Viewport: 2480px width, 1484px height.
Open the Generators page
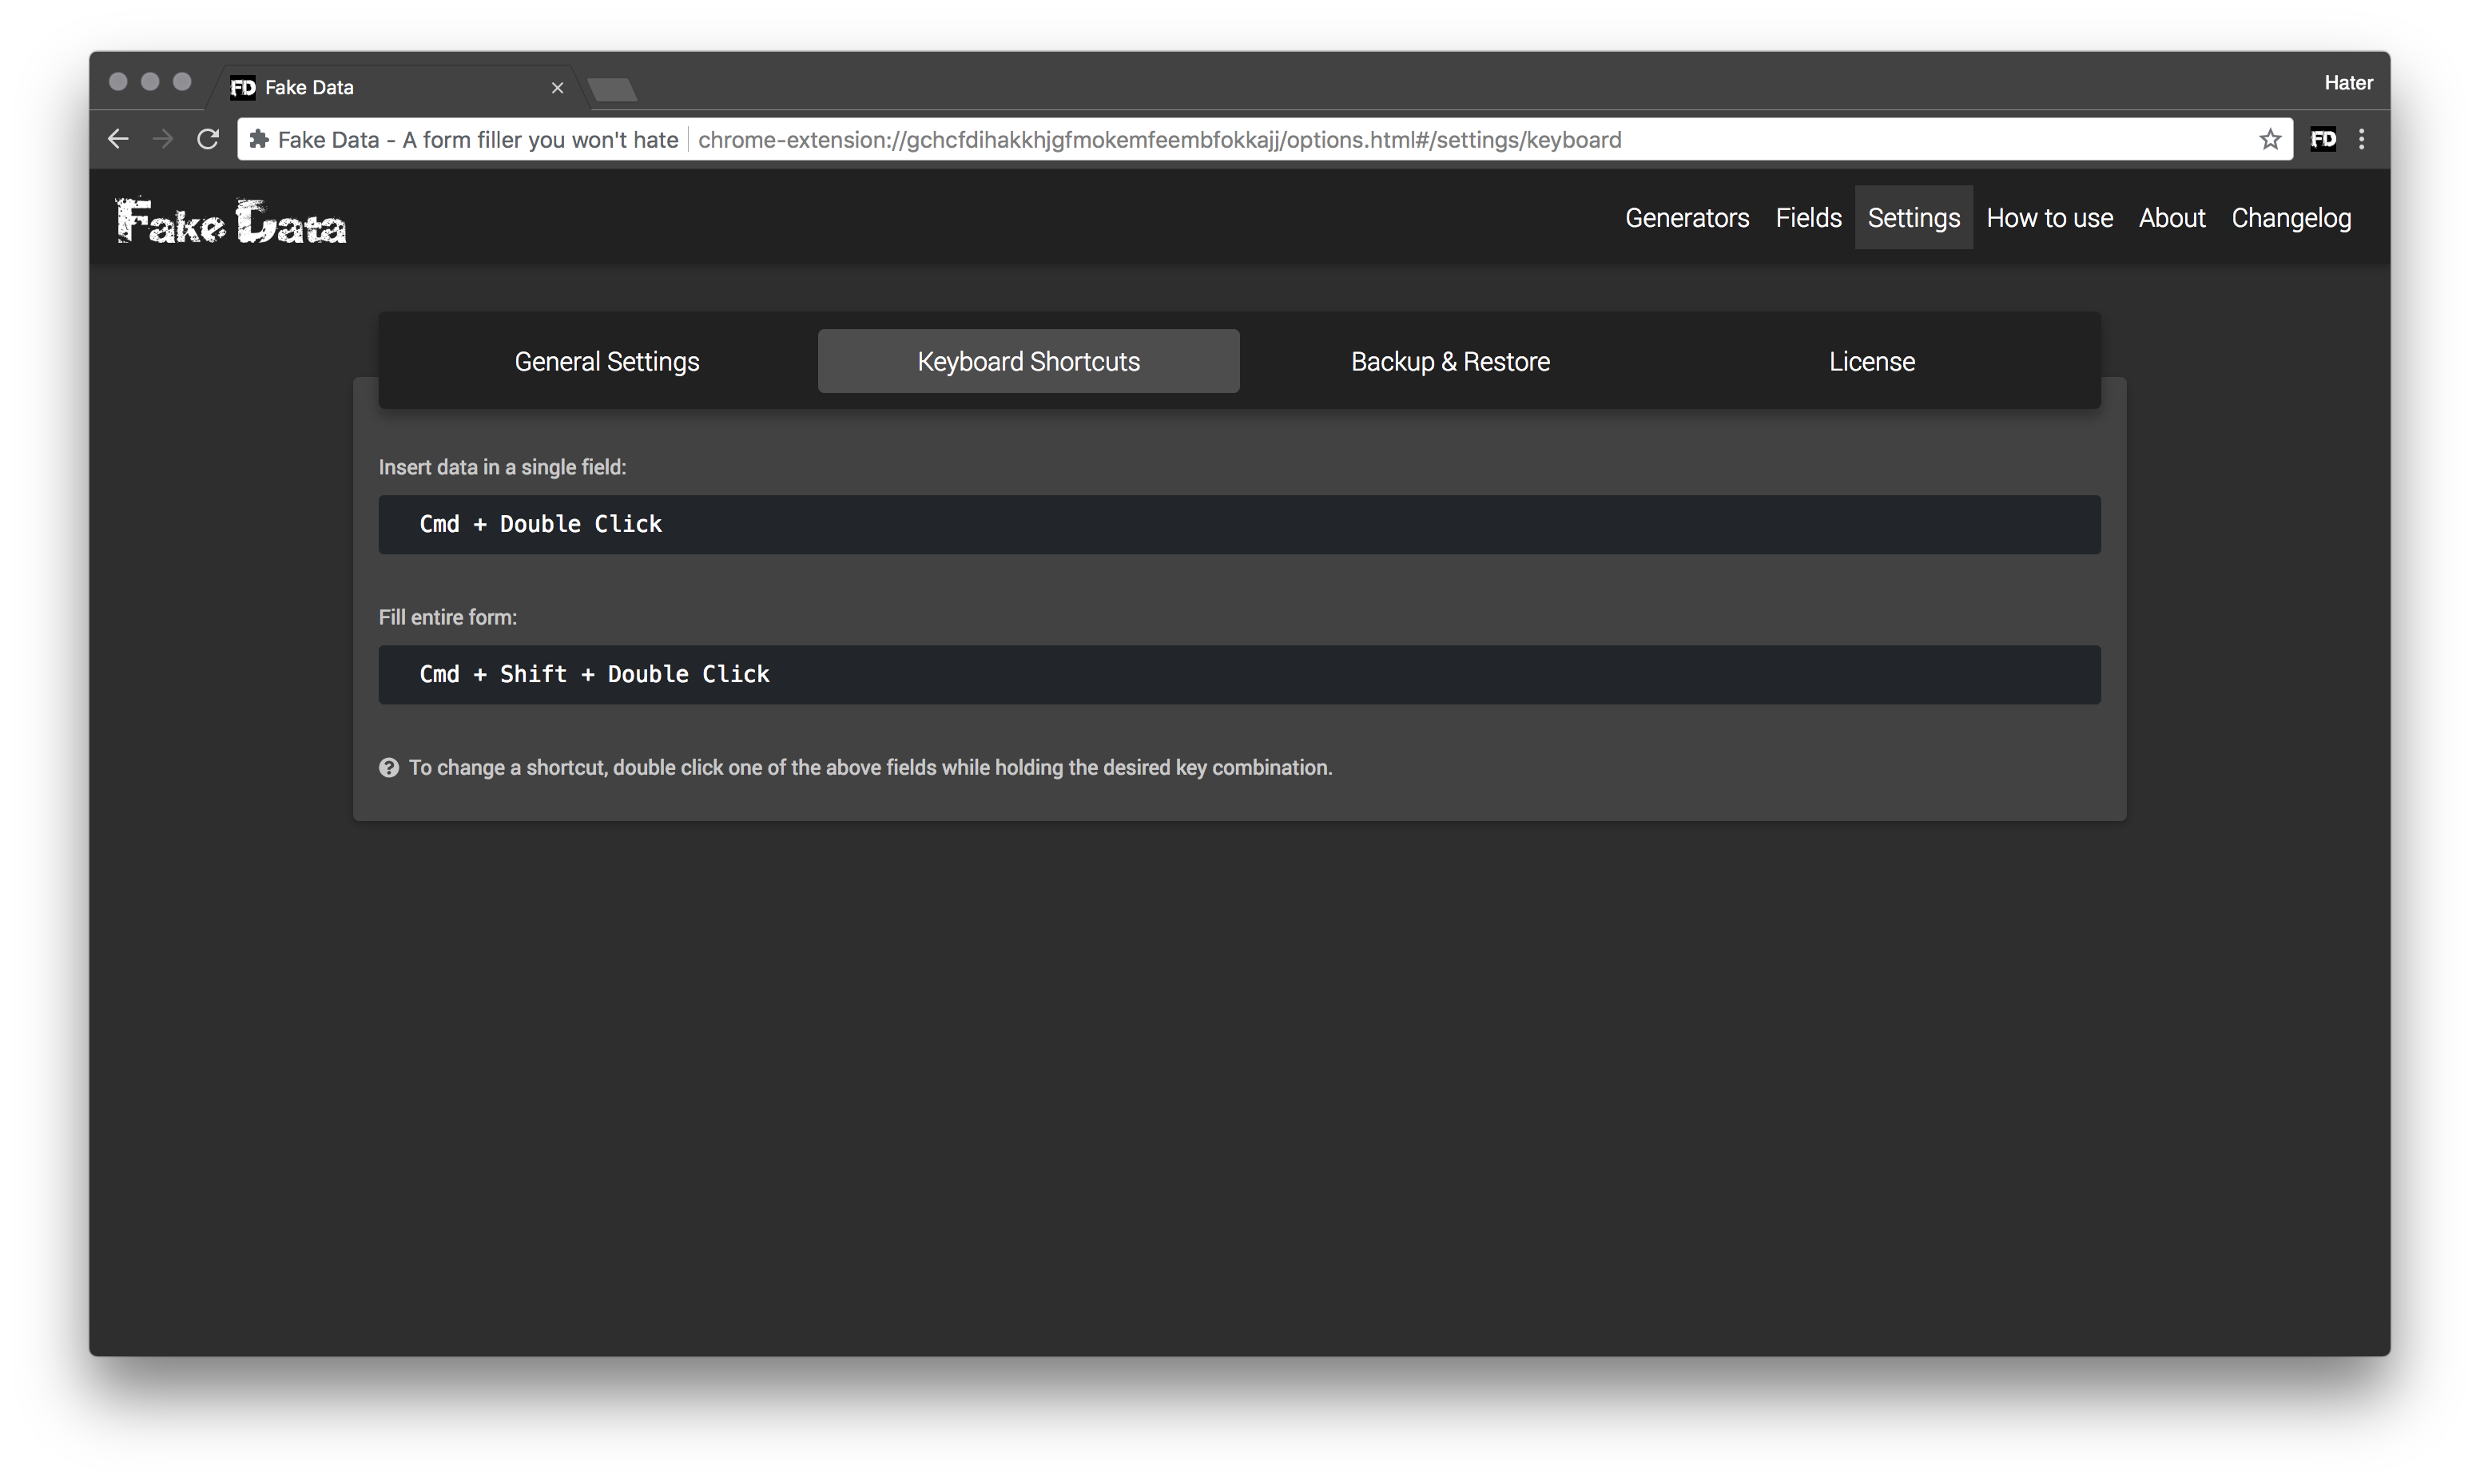pos(1687,217)
